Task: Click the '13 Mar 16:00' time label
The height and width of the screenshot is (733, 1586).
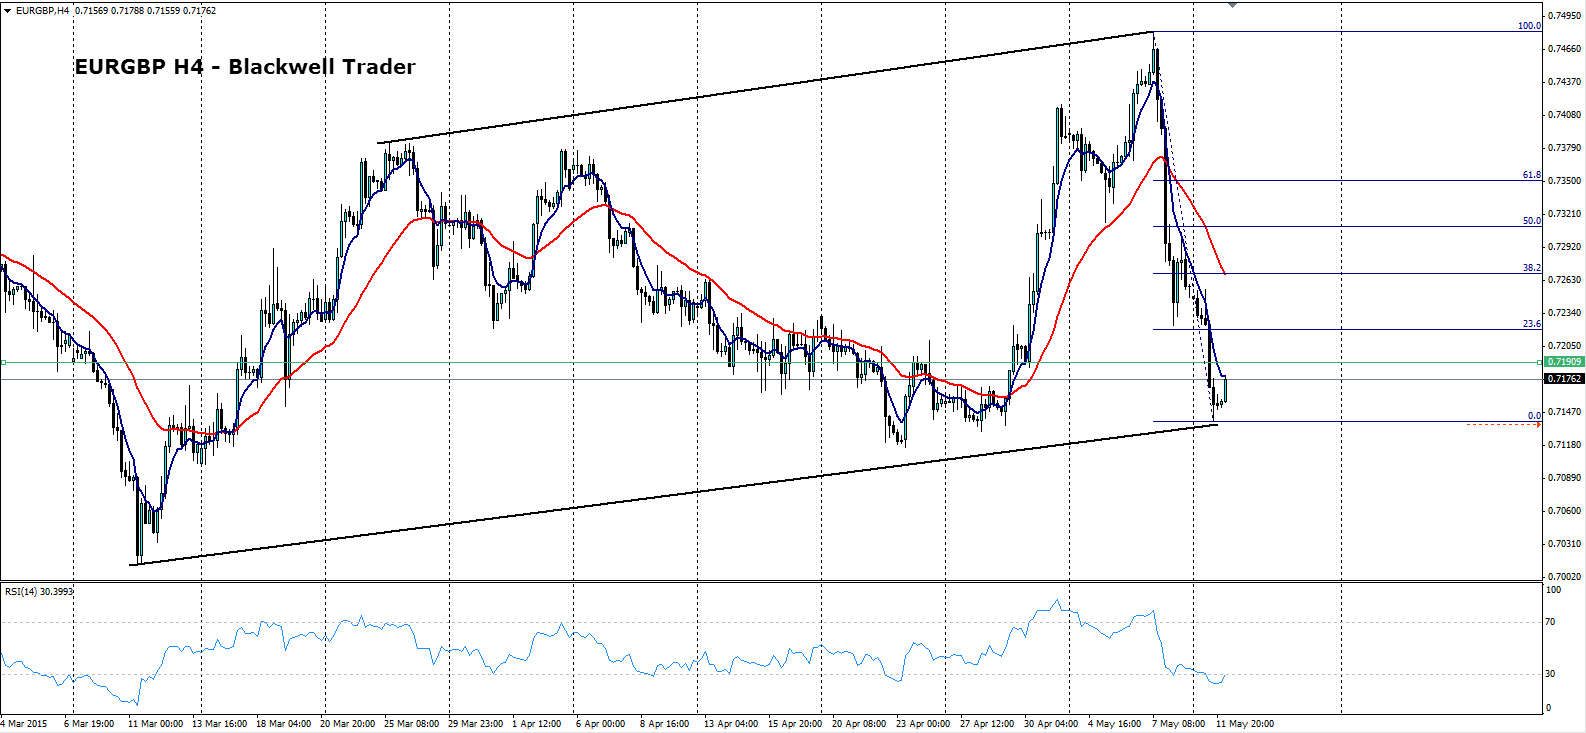Action: click(x=219, y=723)
